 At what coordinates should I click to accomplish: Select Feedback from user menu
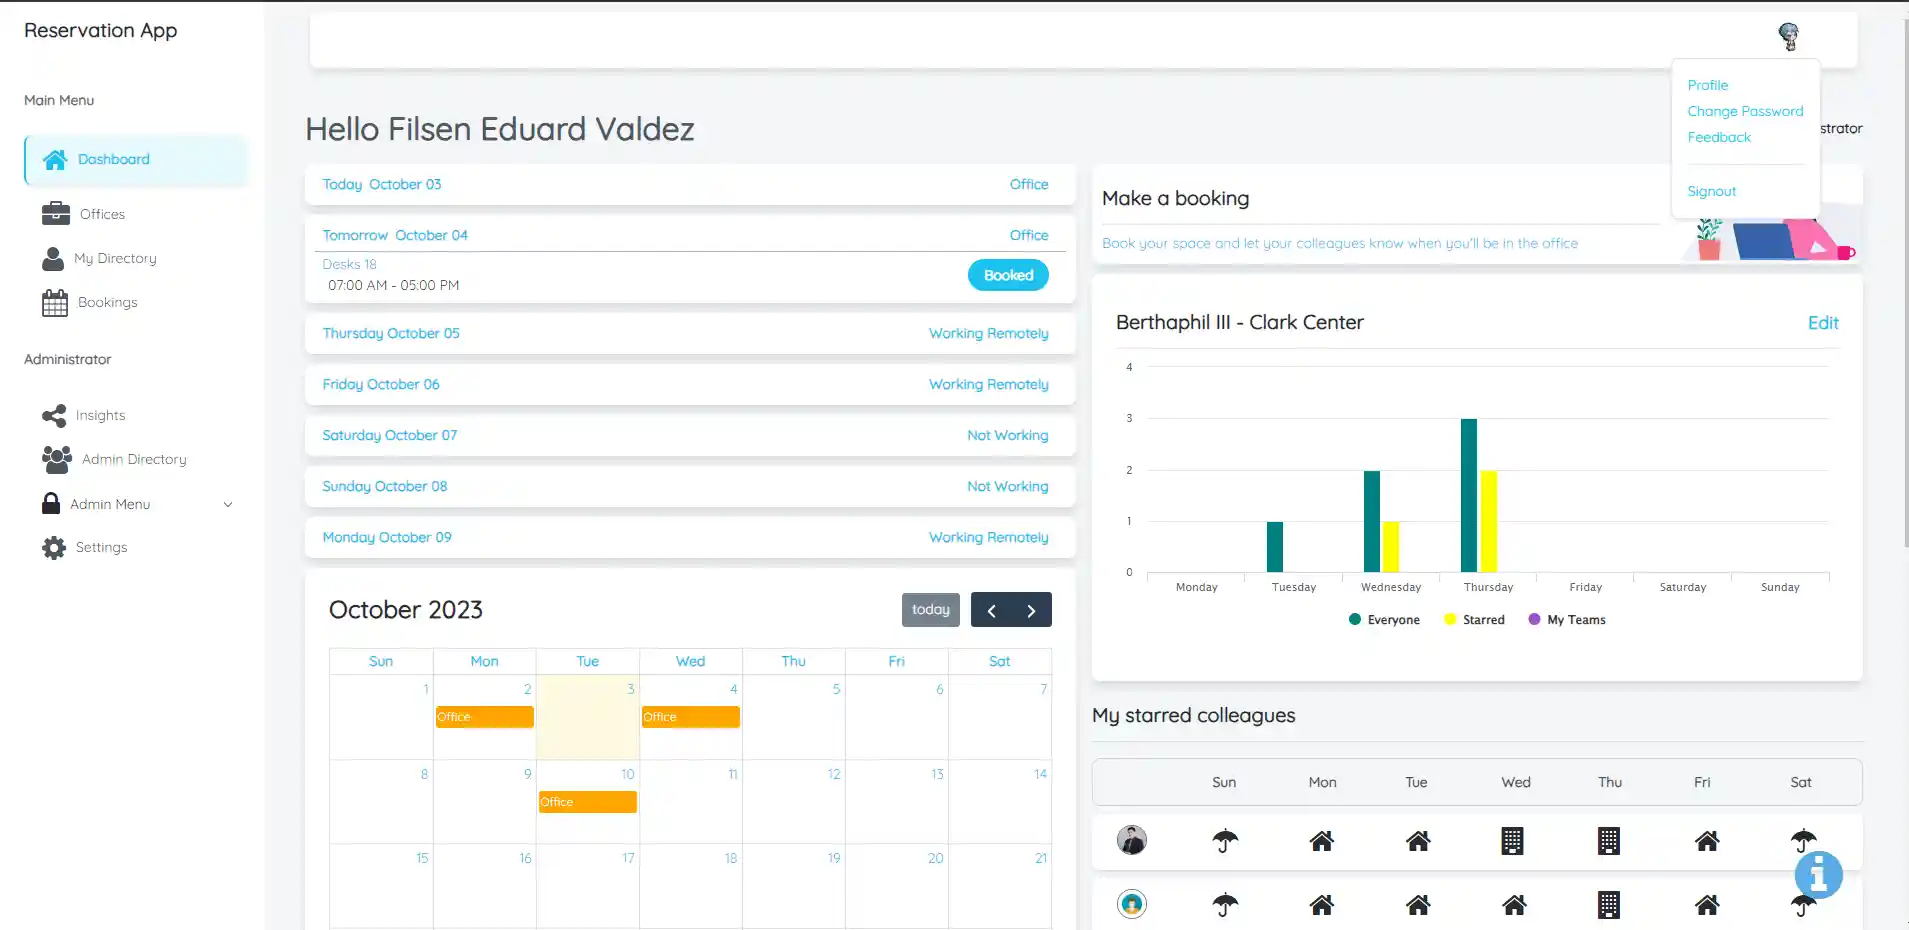[x=1719, y=137]
